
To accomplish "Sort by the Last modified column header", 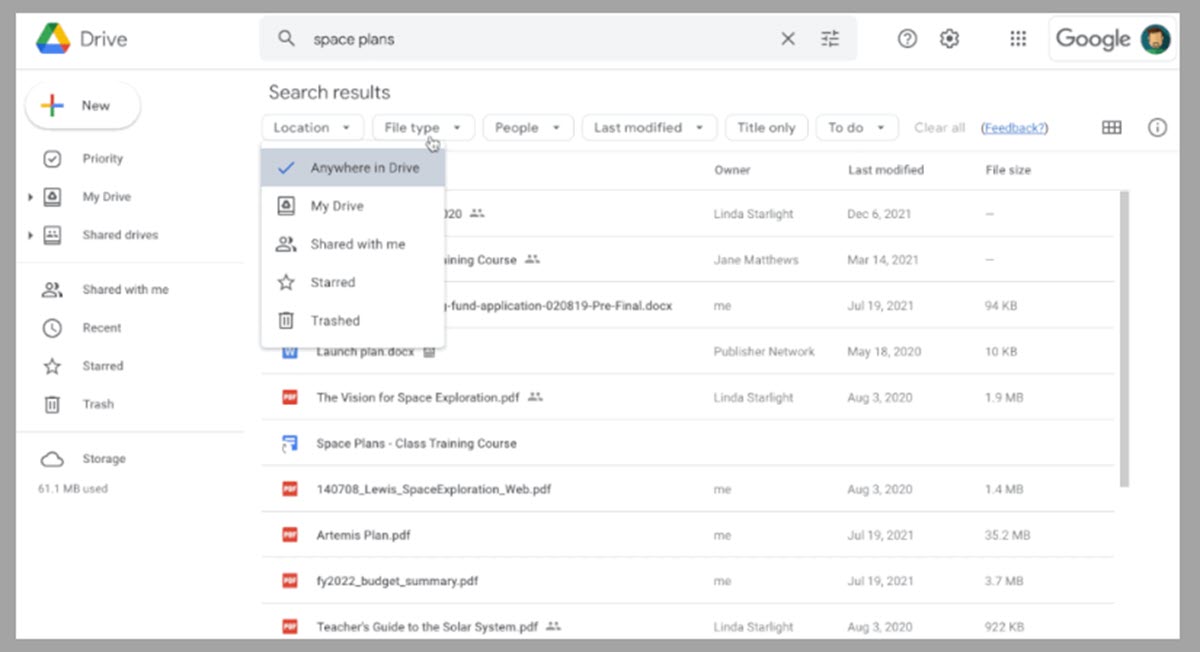I will 886,170.
